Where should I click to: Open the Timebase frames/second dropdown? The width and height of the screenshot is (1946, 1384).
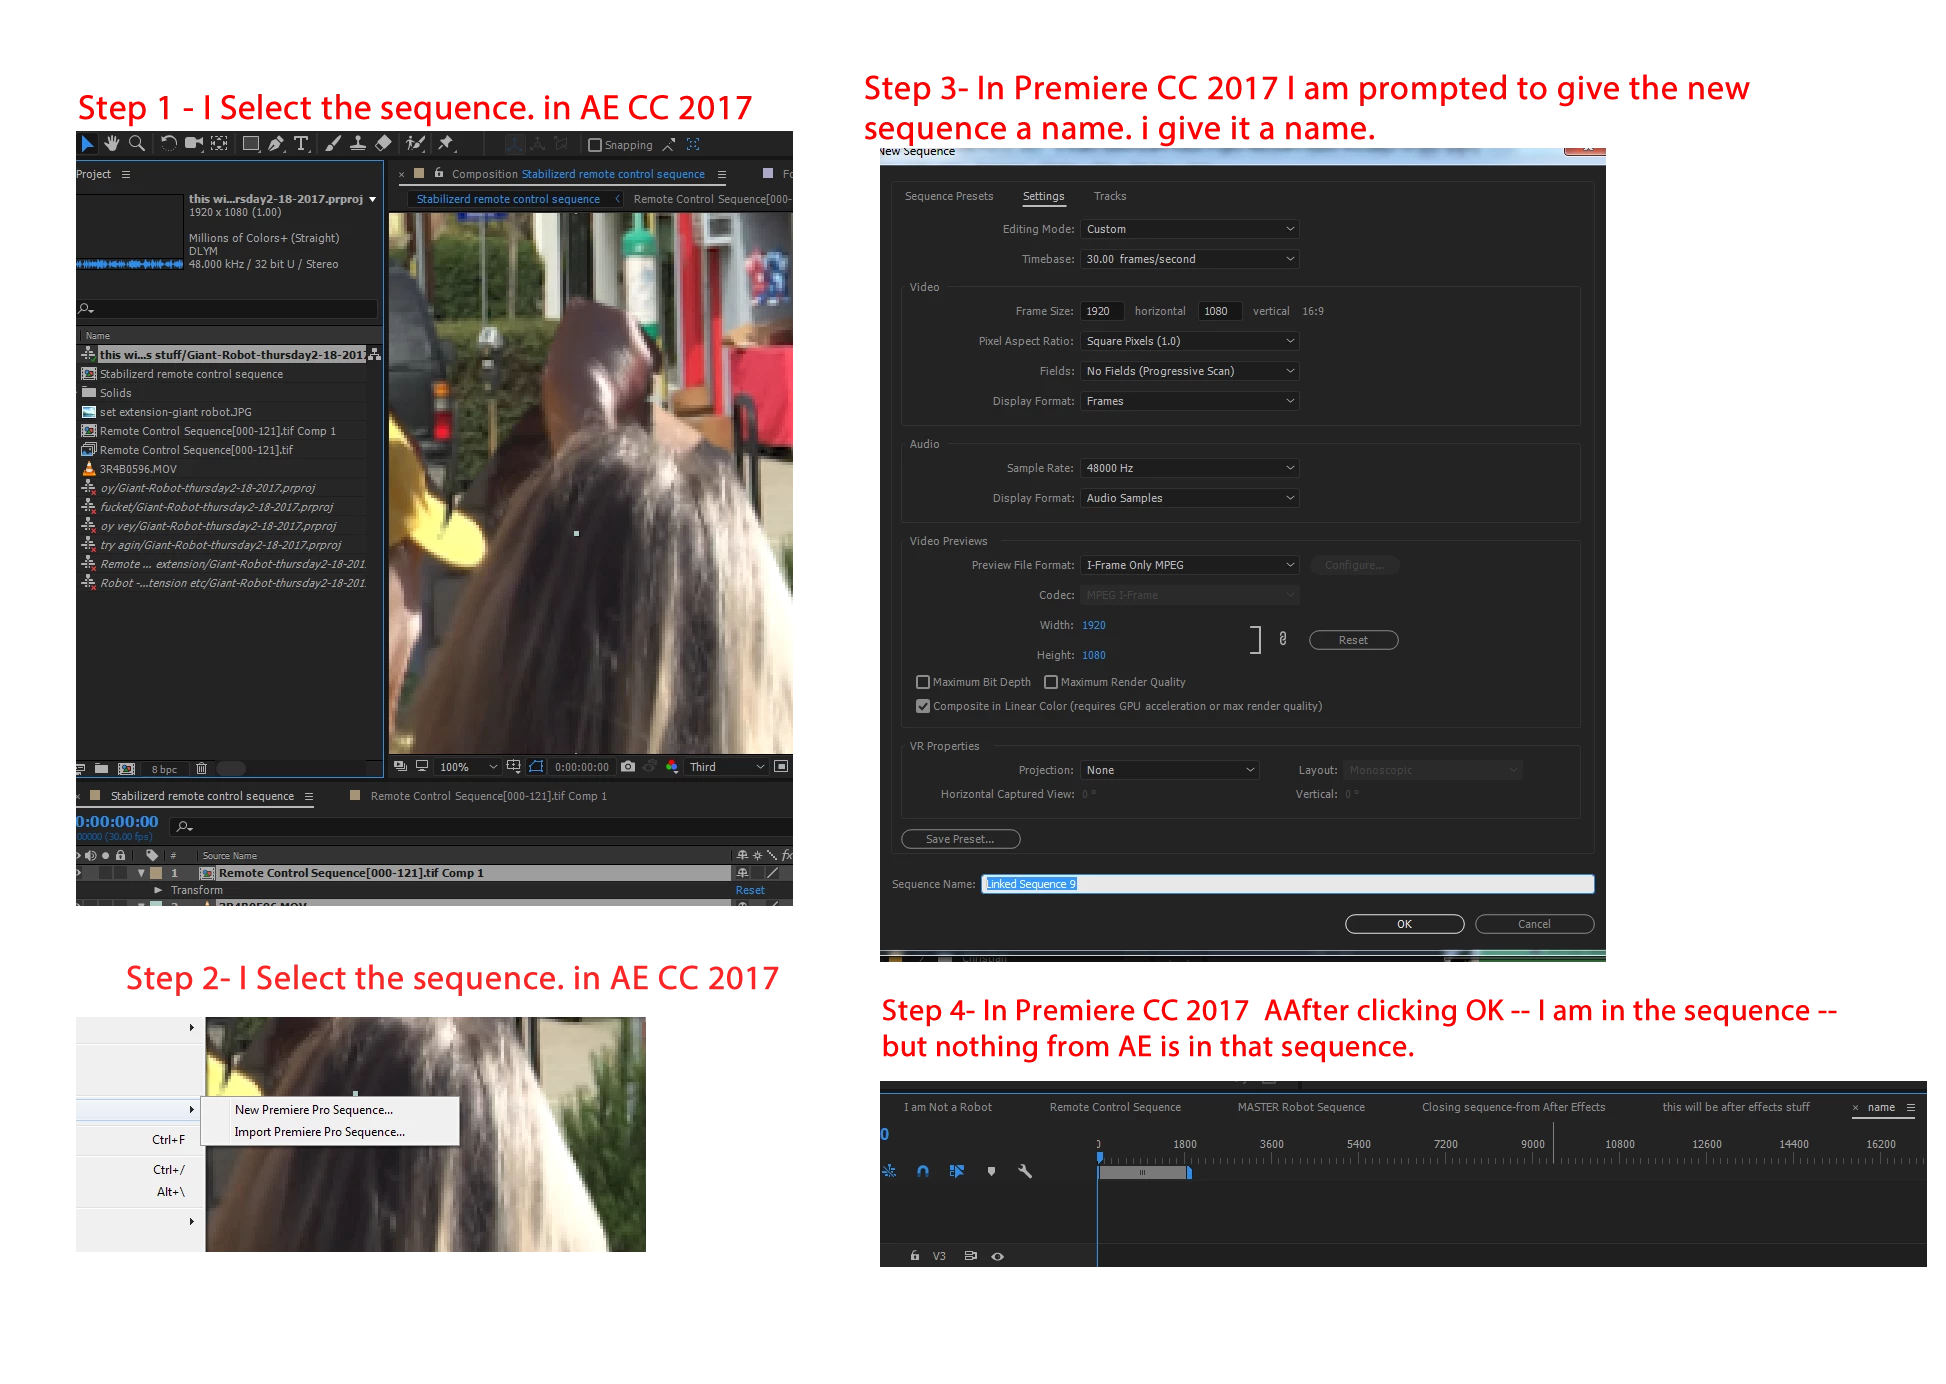[x=1189, y=259]
